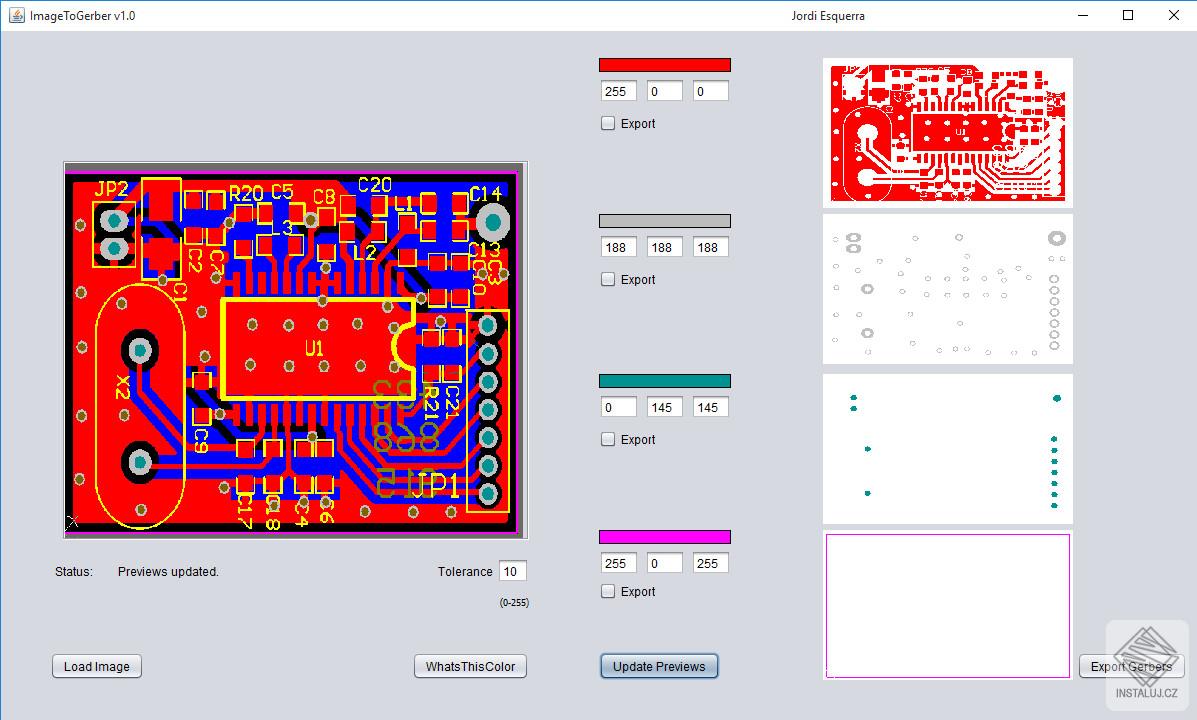The image size is (1197, 720).
Task: Click the green channel 145 field of teal color
Action: click(665, 407)
